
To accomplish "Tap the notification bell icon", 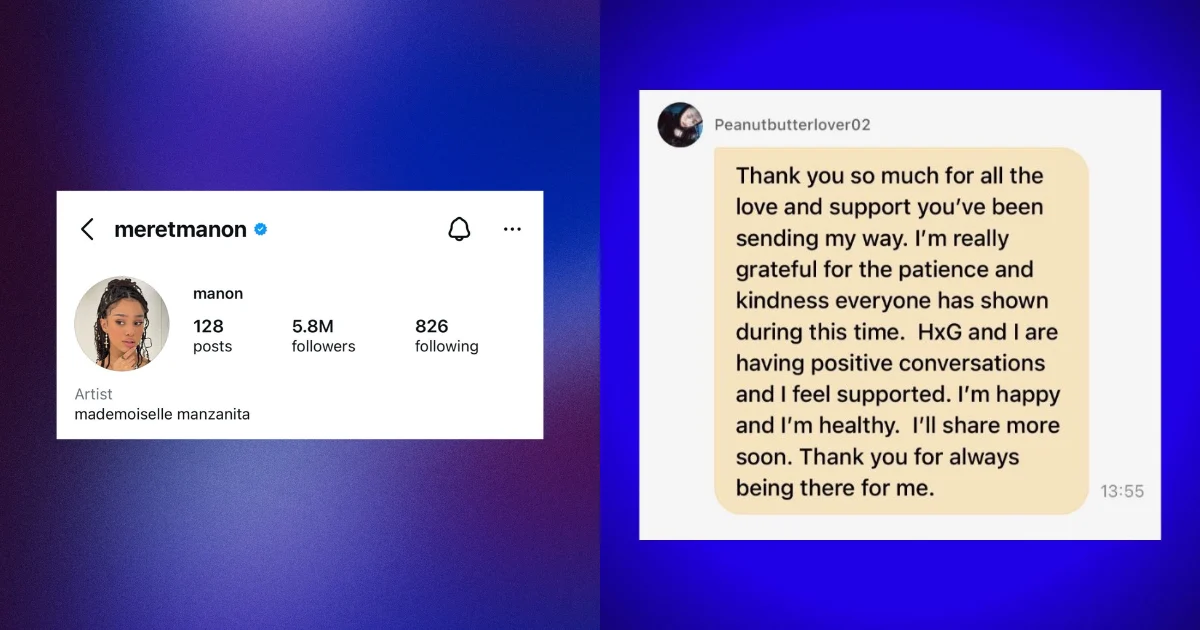I will point(459,229).
